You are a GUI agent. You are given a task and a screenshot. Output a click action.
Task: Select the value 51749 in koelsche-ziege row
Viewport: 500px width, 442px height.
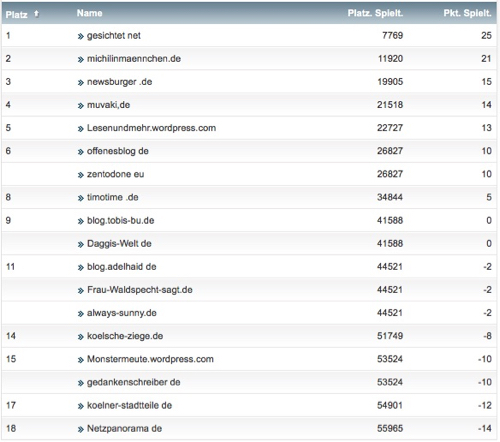pos(390,336)
